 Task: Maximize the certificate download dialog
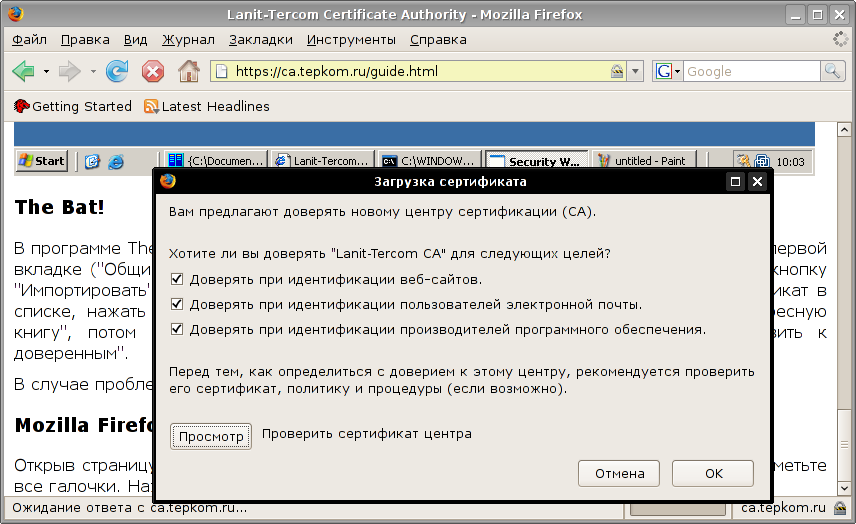pos(735,182)
